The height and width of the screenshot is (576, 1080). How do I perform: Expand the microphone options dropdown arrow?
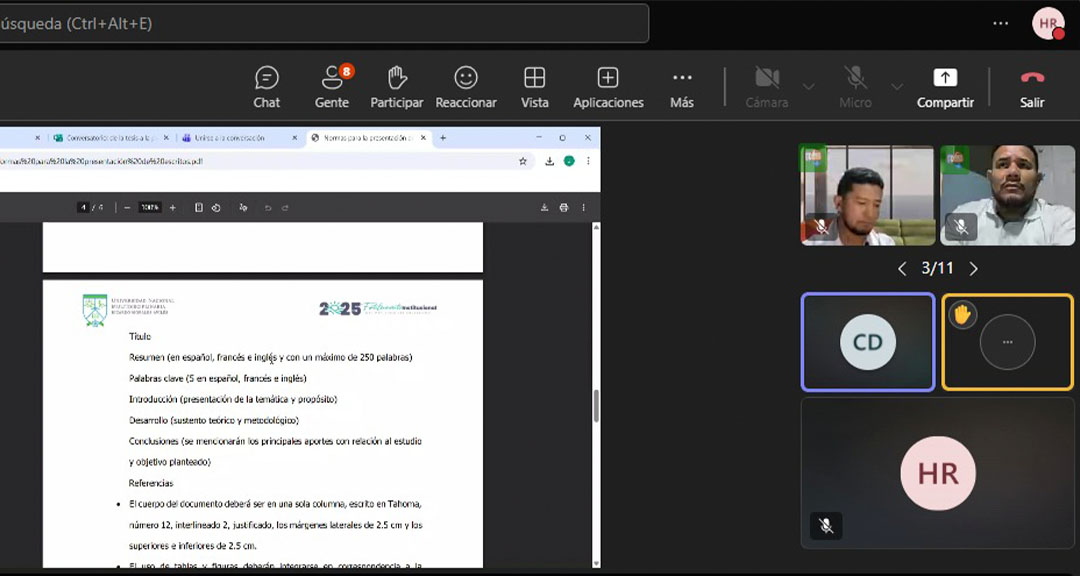(x=897, y=86)
